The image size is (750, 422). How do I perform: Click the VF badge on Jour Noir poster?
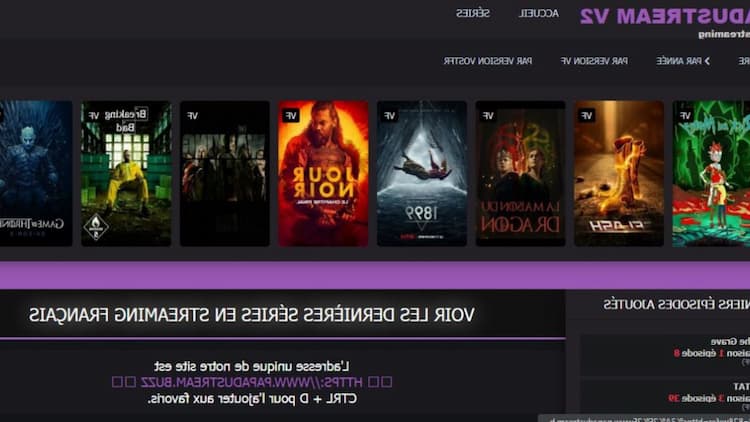291,116
